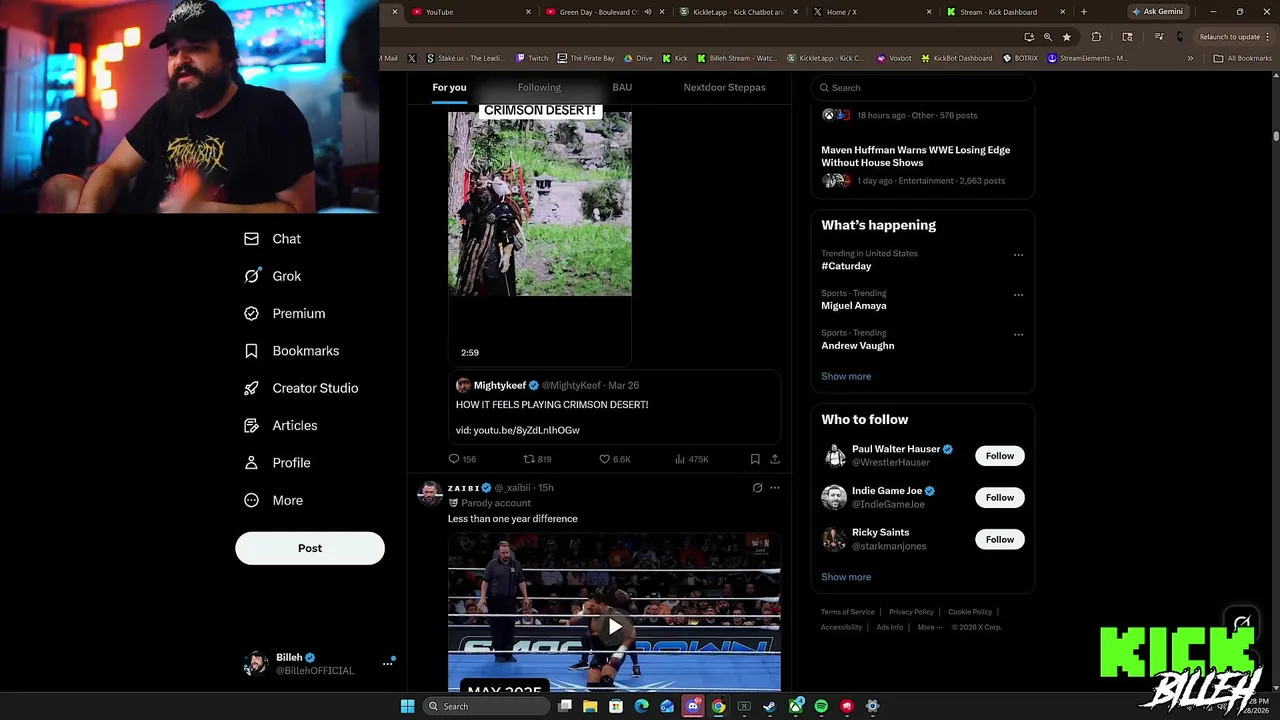View analytics showing 475K views

(691, 459)
